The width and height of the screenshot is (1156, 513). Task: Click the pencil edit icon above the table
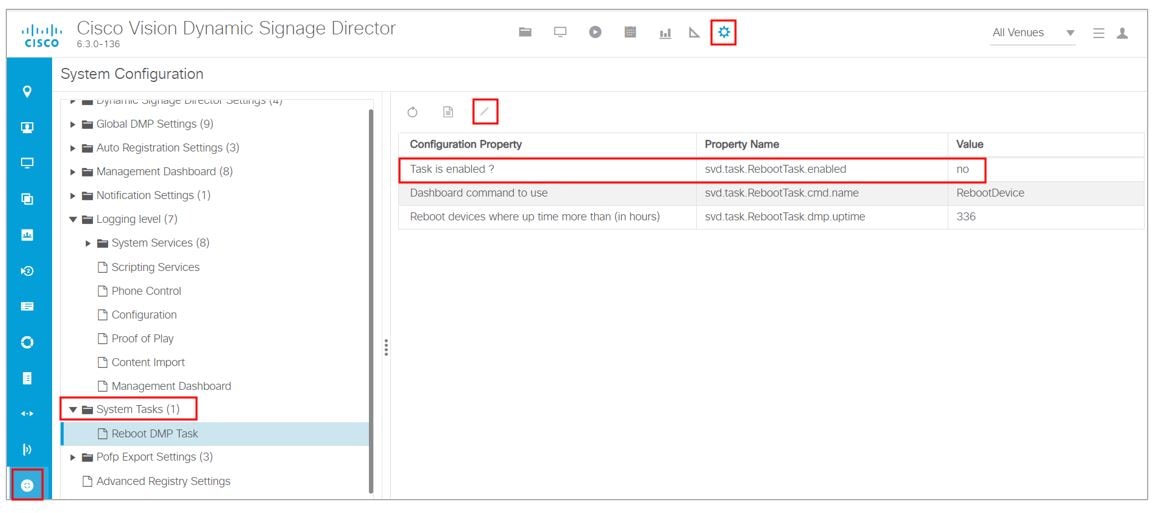click(x=484, y=112)
